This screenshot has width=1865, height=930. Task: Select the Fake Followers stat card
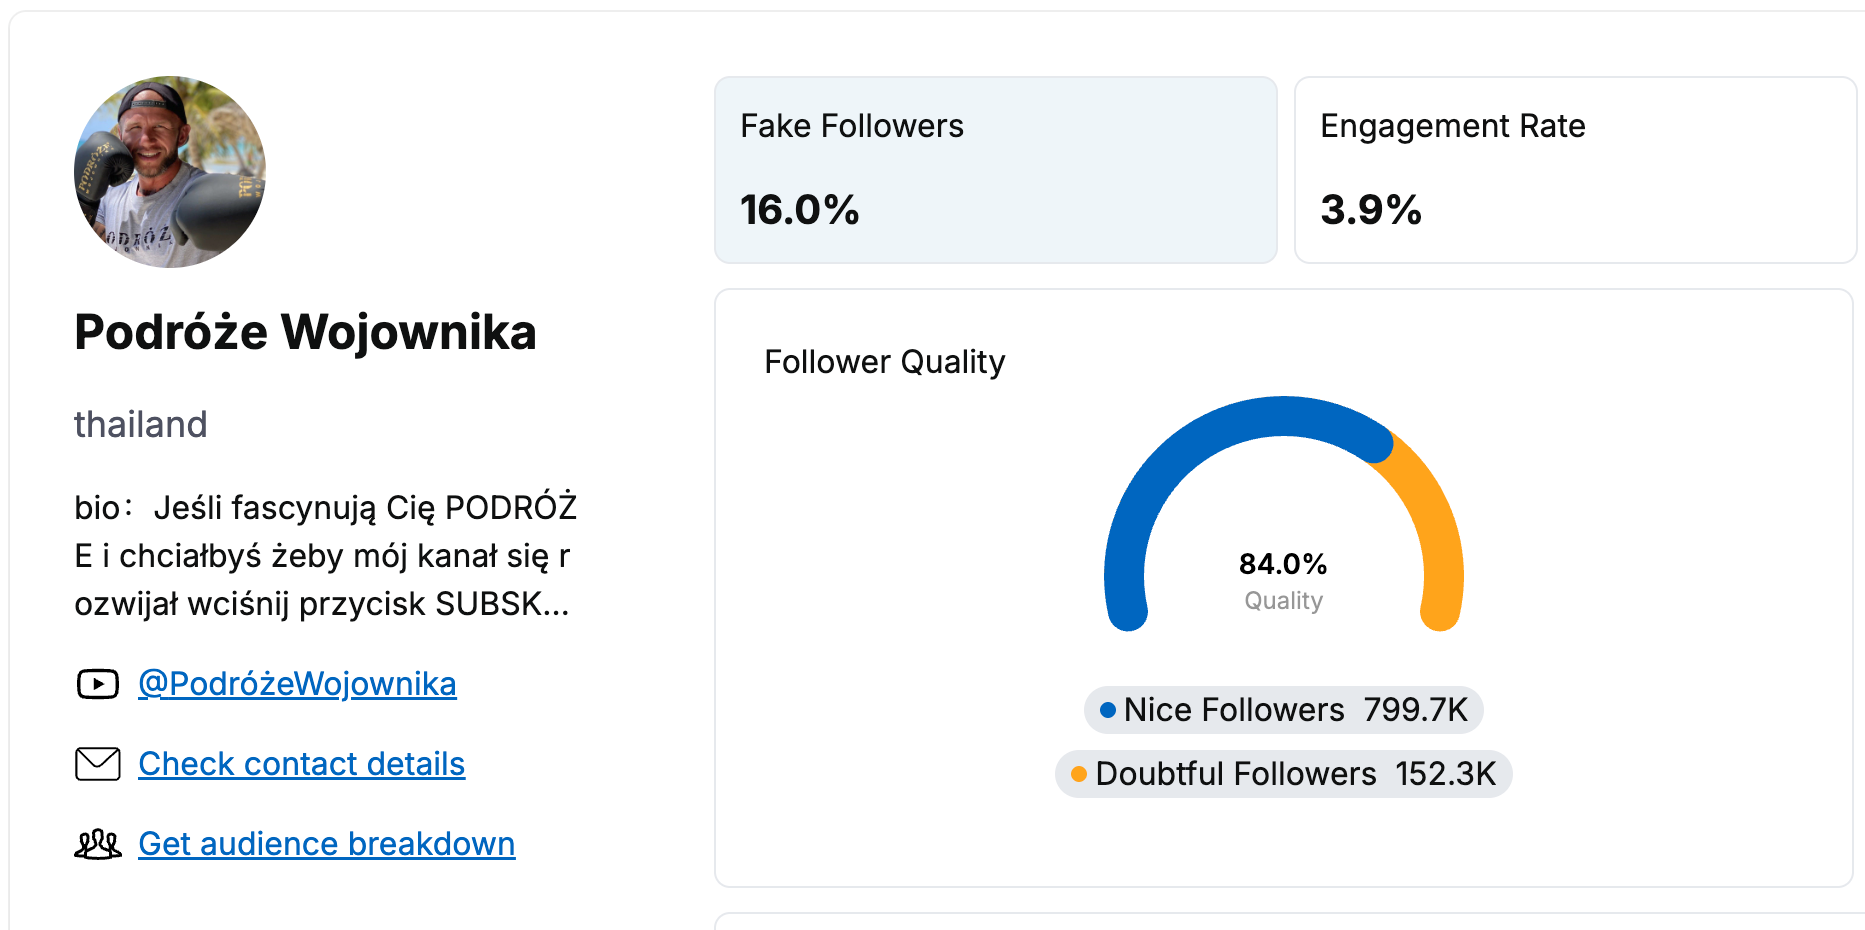point(995,170)
